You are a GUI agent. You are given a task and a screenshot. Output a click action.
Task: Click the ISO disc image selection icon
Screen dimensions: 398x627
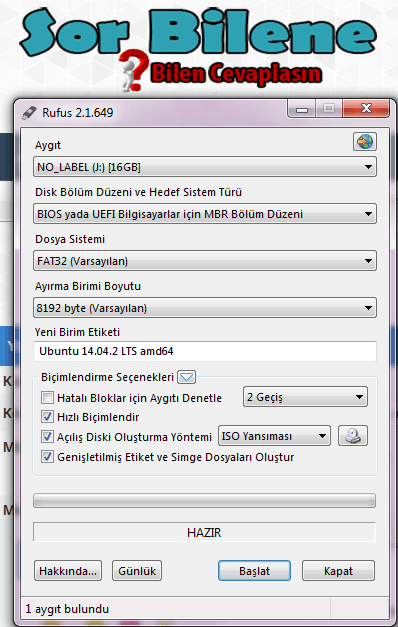353,436
